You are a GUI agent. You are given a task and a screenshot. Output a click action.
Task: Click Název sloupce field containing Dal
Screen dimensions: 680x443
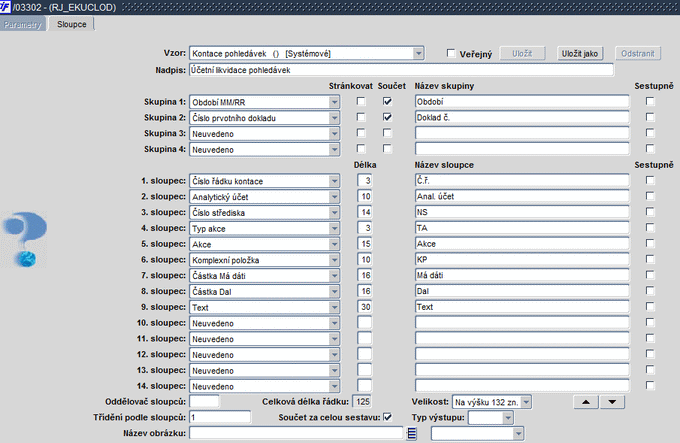[522, 291]
